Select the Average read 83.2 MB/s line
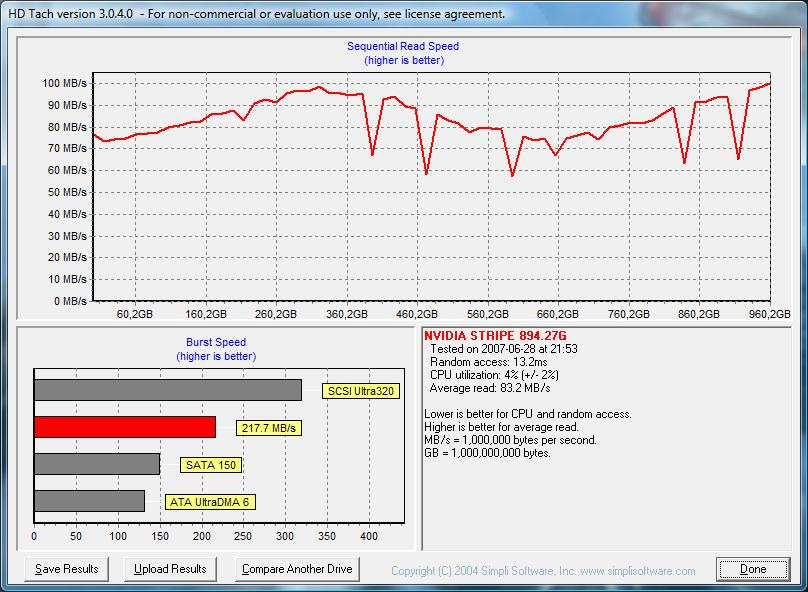808x592 pixels. click(x=490, y=388)
